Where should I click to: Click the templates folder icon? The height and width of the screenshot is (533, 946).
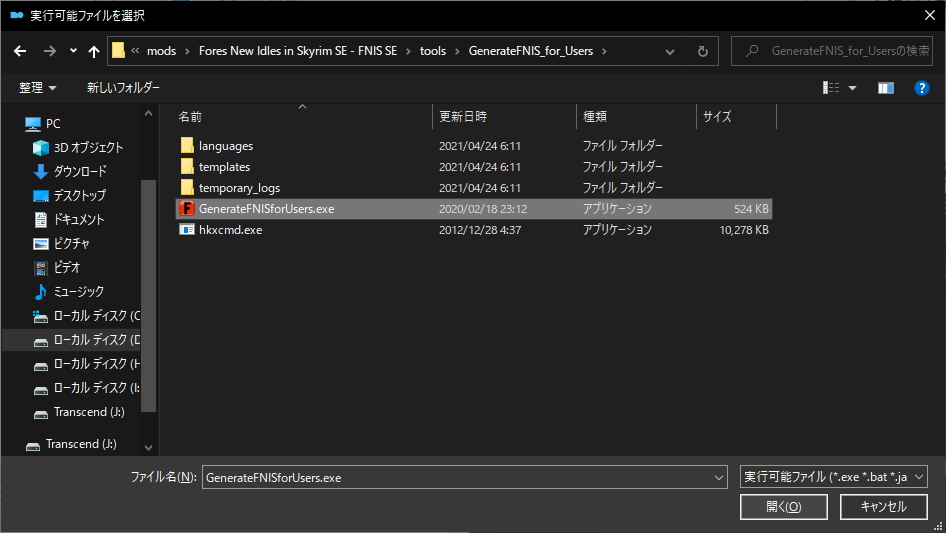(187, 167)
